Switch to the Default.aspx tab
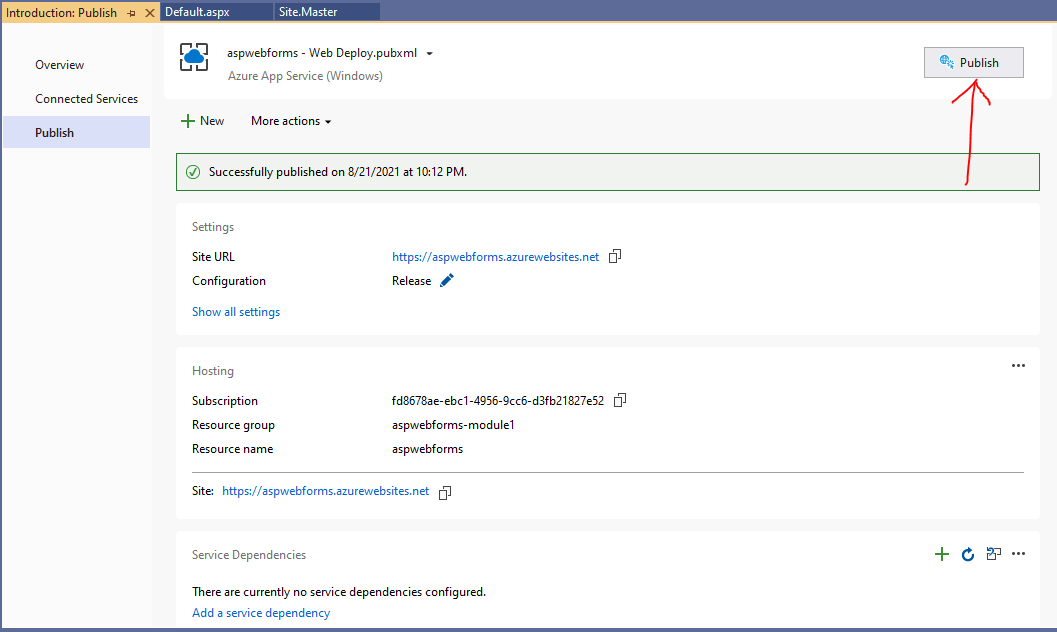This screenshot has width=1057, height=632. pos(216,11)
